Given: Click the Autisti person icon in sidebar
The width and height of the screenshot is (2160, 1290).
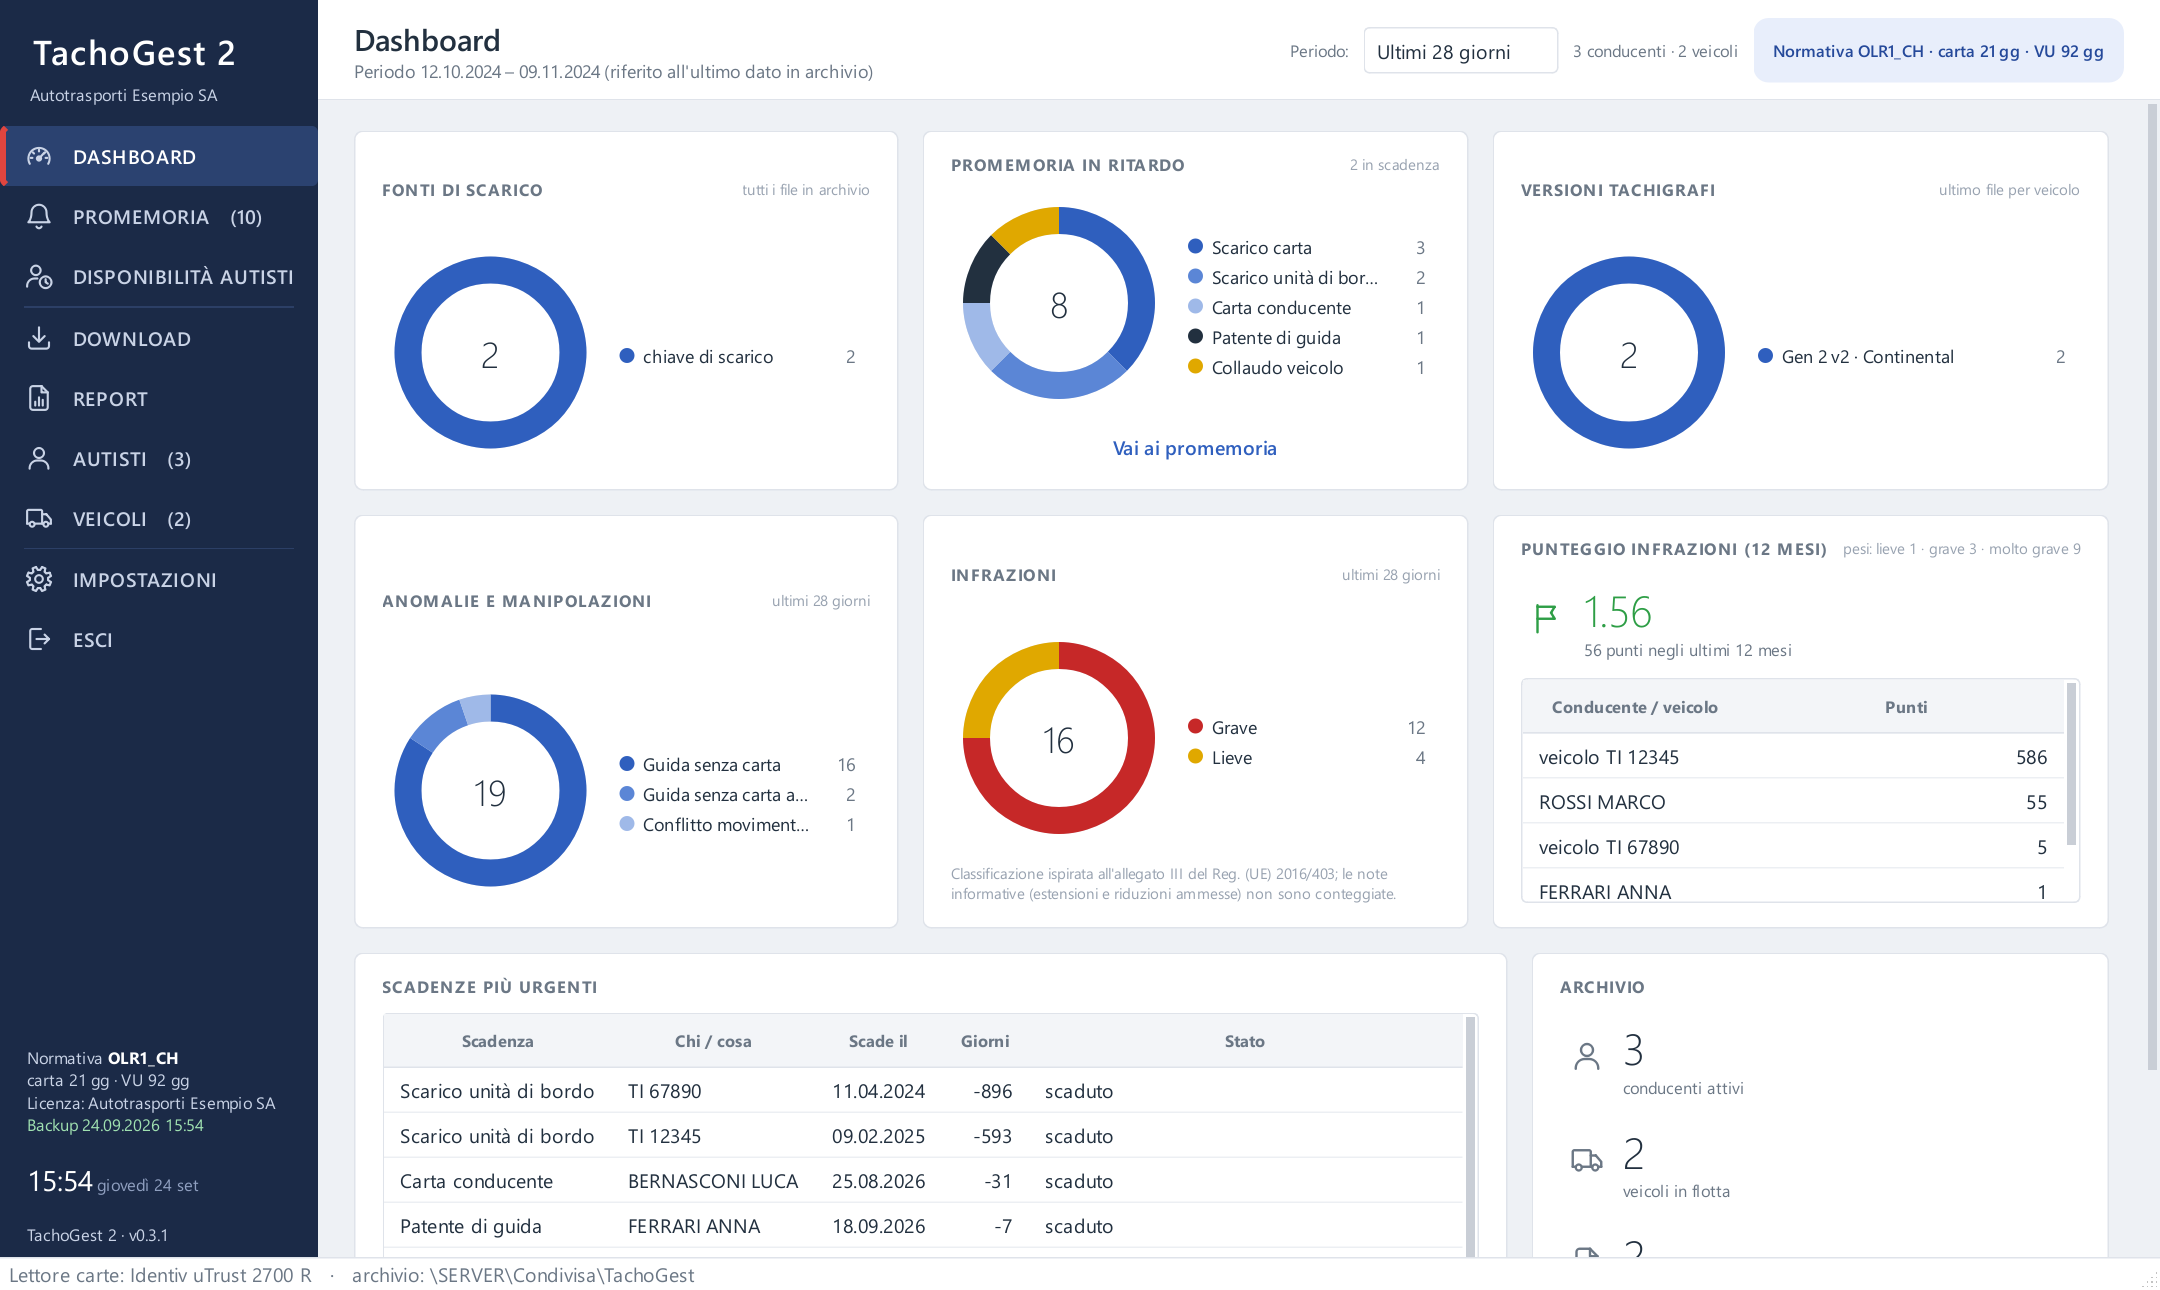Looking at the screenshot, I should [39, 458].
